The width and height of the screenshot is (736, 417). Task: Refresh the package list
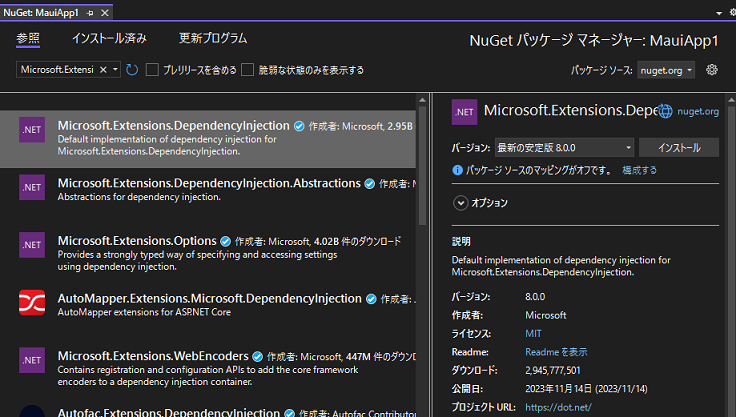[x=132, y=70]
